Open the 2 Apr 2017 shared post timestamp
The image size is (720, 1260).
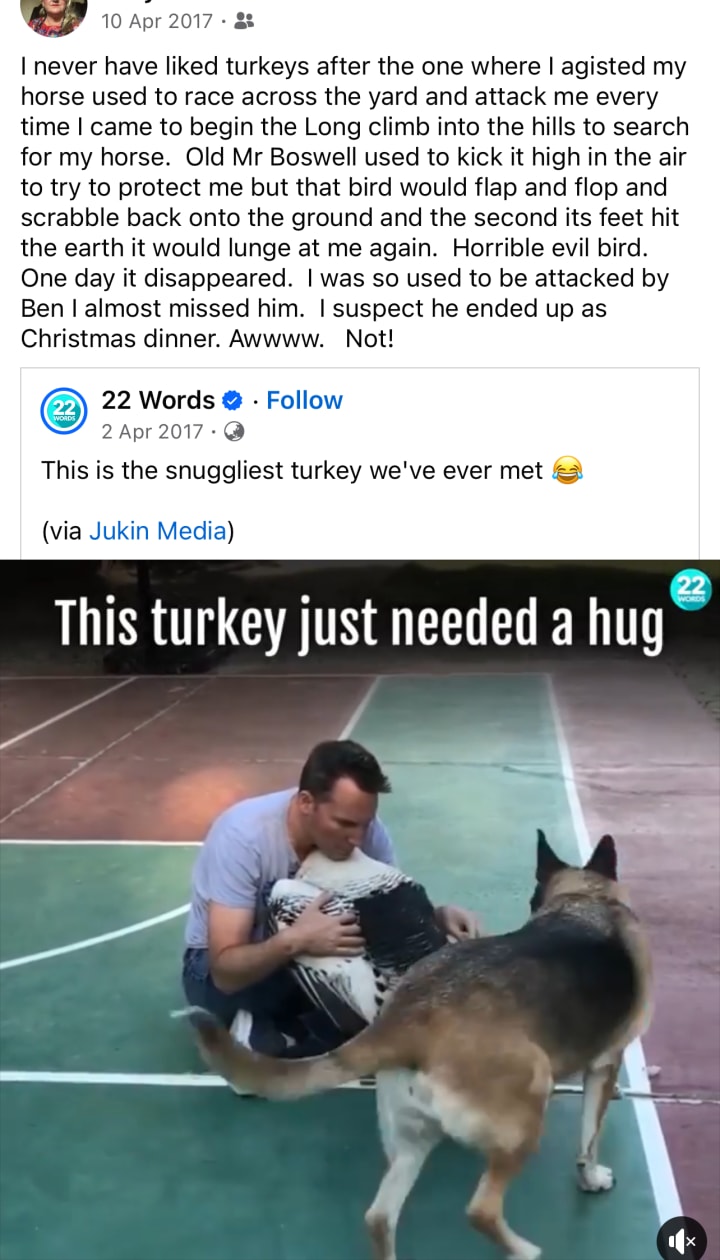[152, 432]
